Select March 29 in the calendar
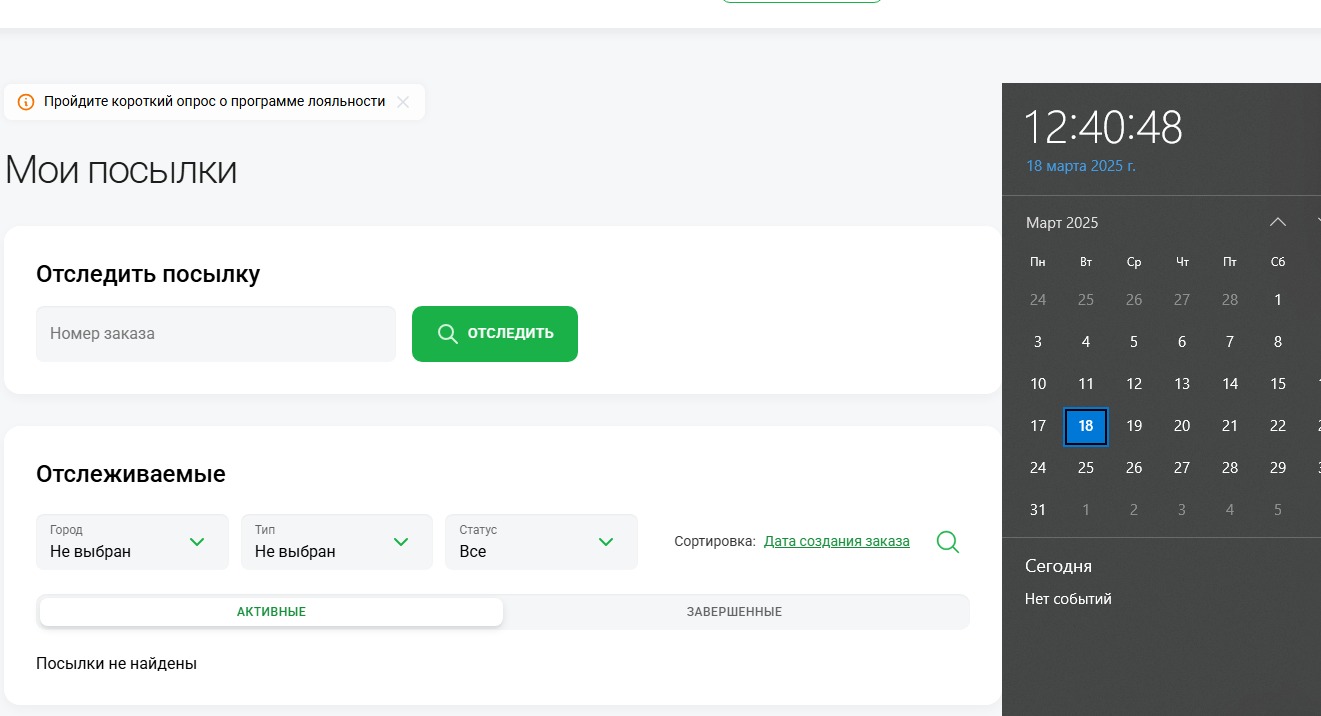This screenshot has width=1321, height=716. (x=1278, y=468)
